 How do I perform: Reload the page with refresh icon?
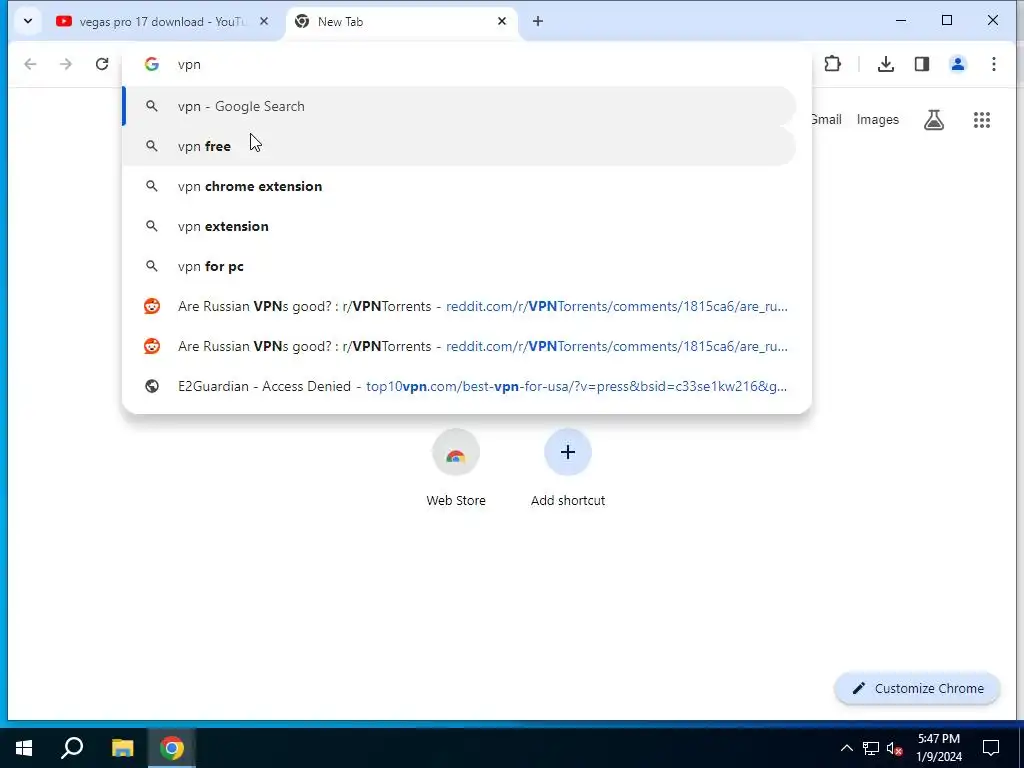[x=102, y=64]
